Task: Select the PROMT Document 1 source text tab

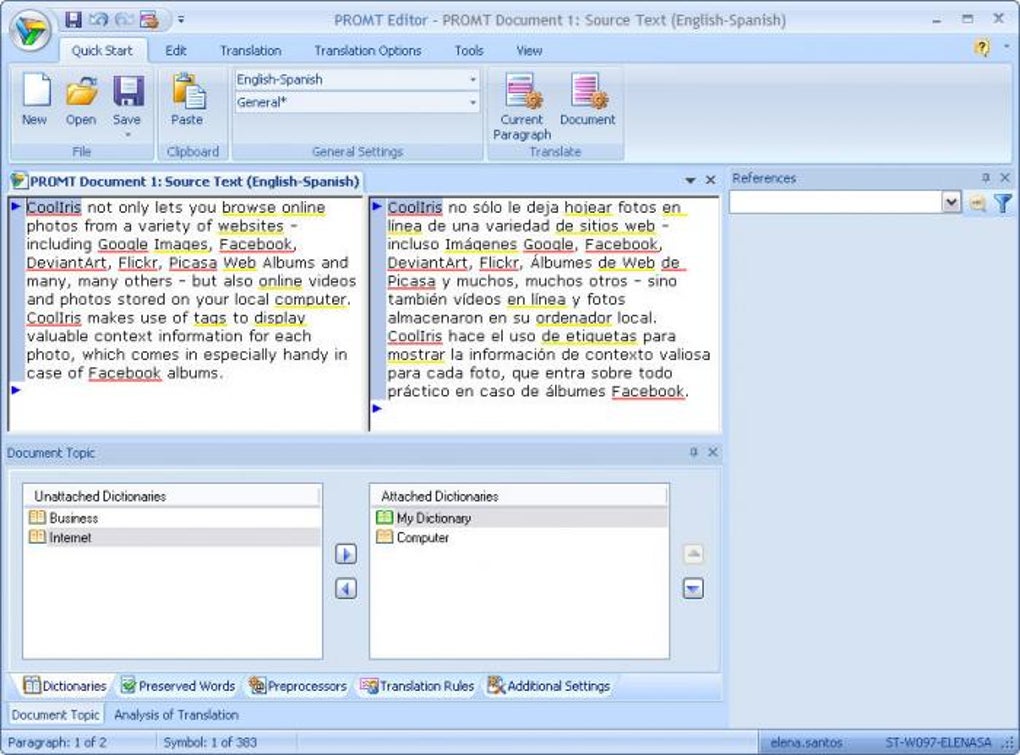Action: [186, 181]
